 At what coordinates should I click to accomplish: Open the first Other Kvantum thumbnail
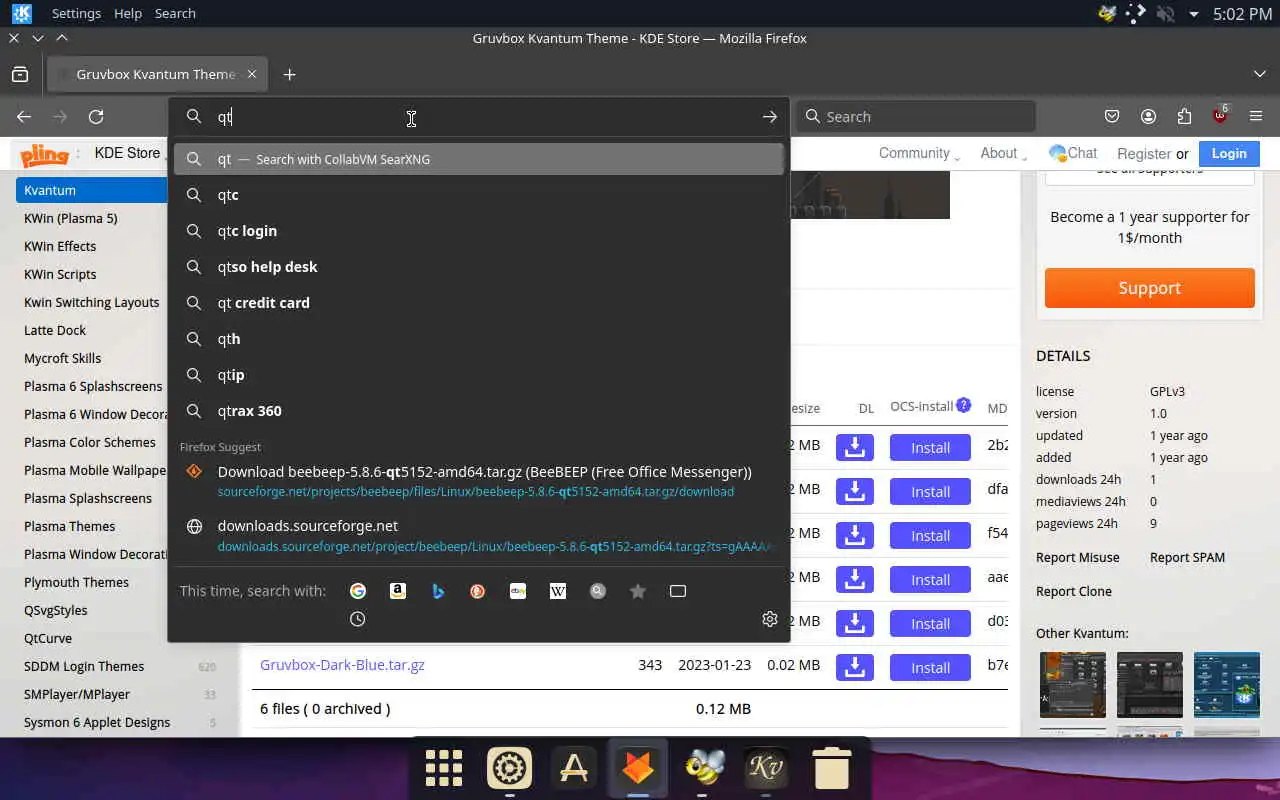click(x=1073, y=685)
